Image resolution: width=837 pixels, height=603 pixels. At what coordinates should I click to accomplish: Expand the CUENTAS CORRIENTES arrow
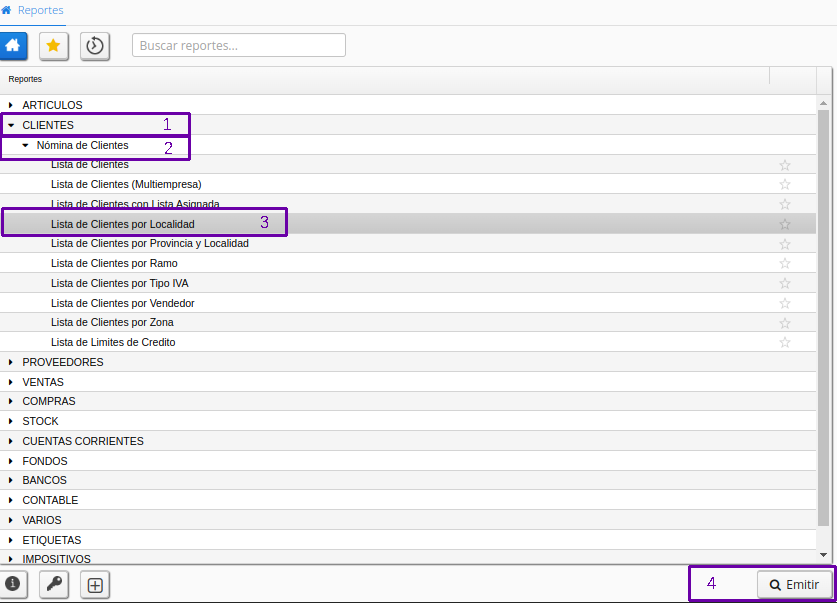point(11,441)
